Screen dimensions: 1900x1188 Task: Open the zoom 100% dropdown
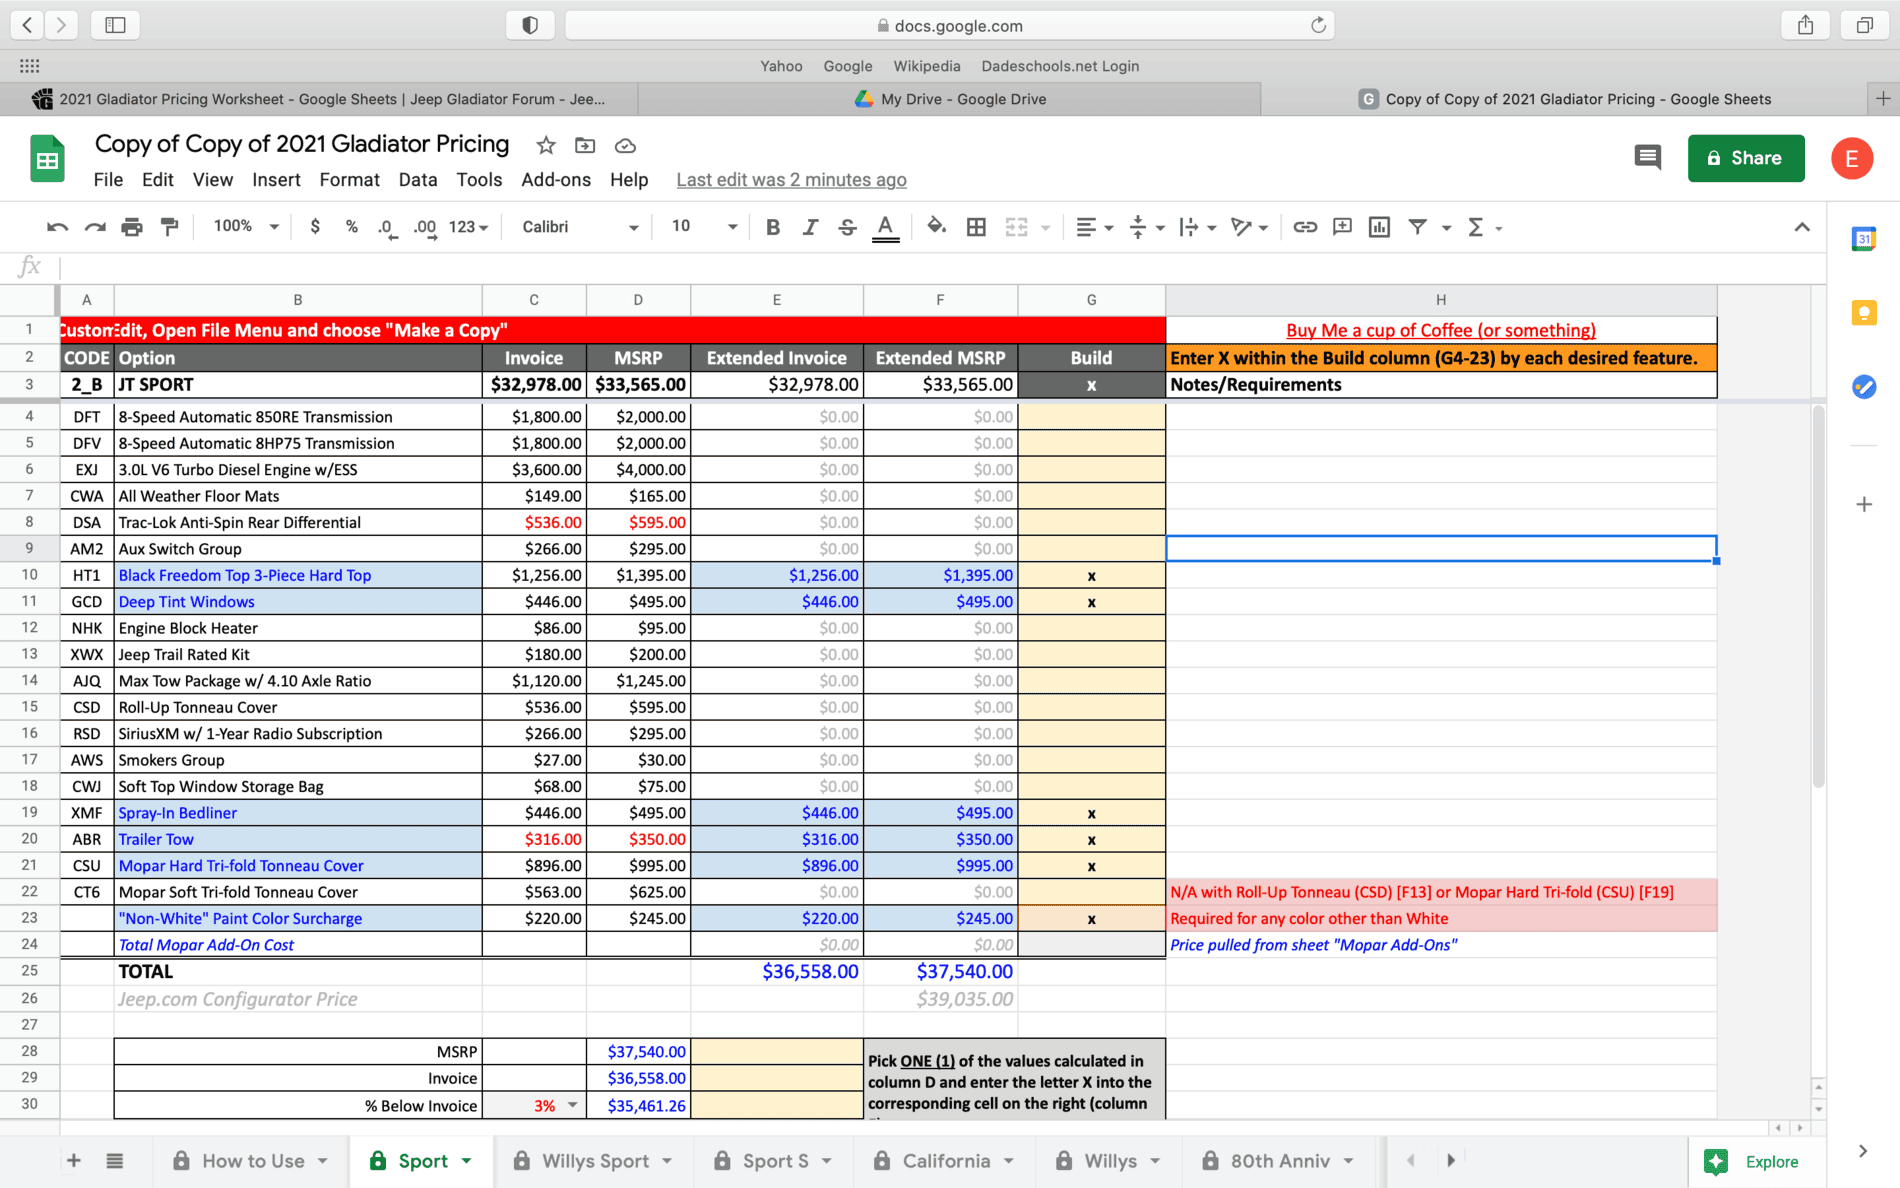246,227
